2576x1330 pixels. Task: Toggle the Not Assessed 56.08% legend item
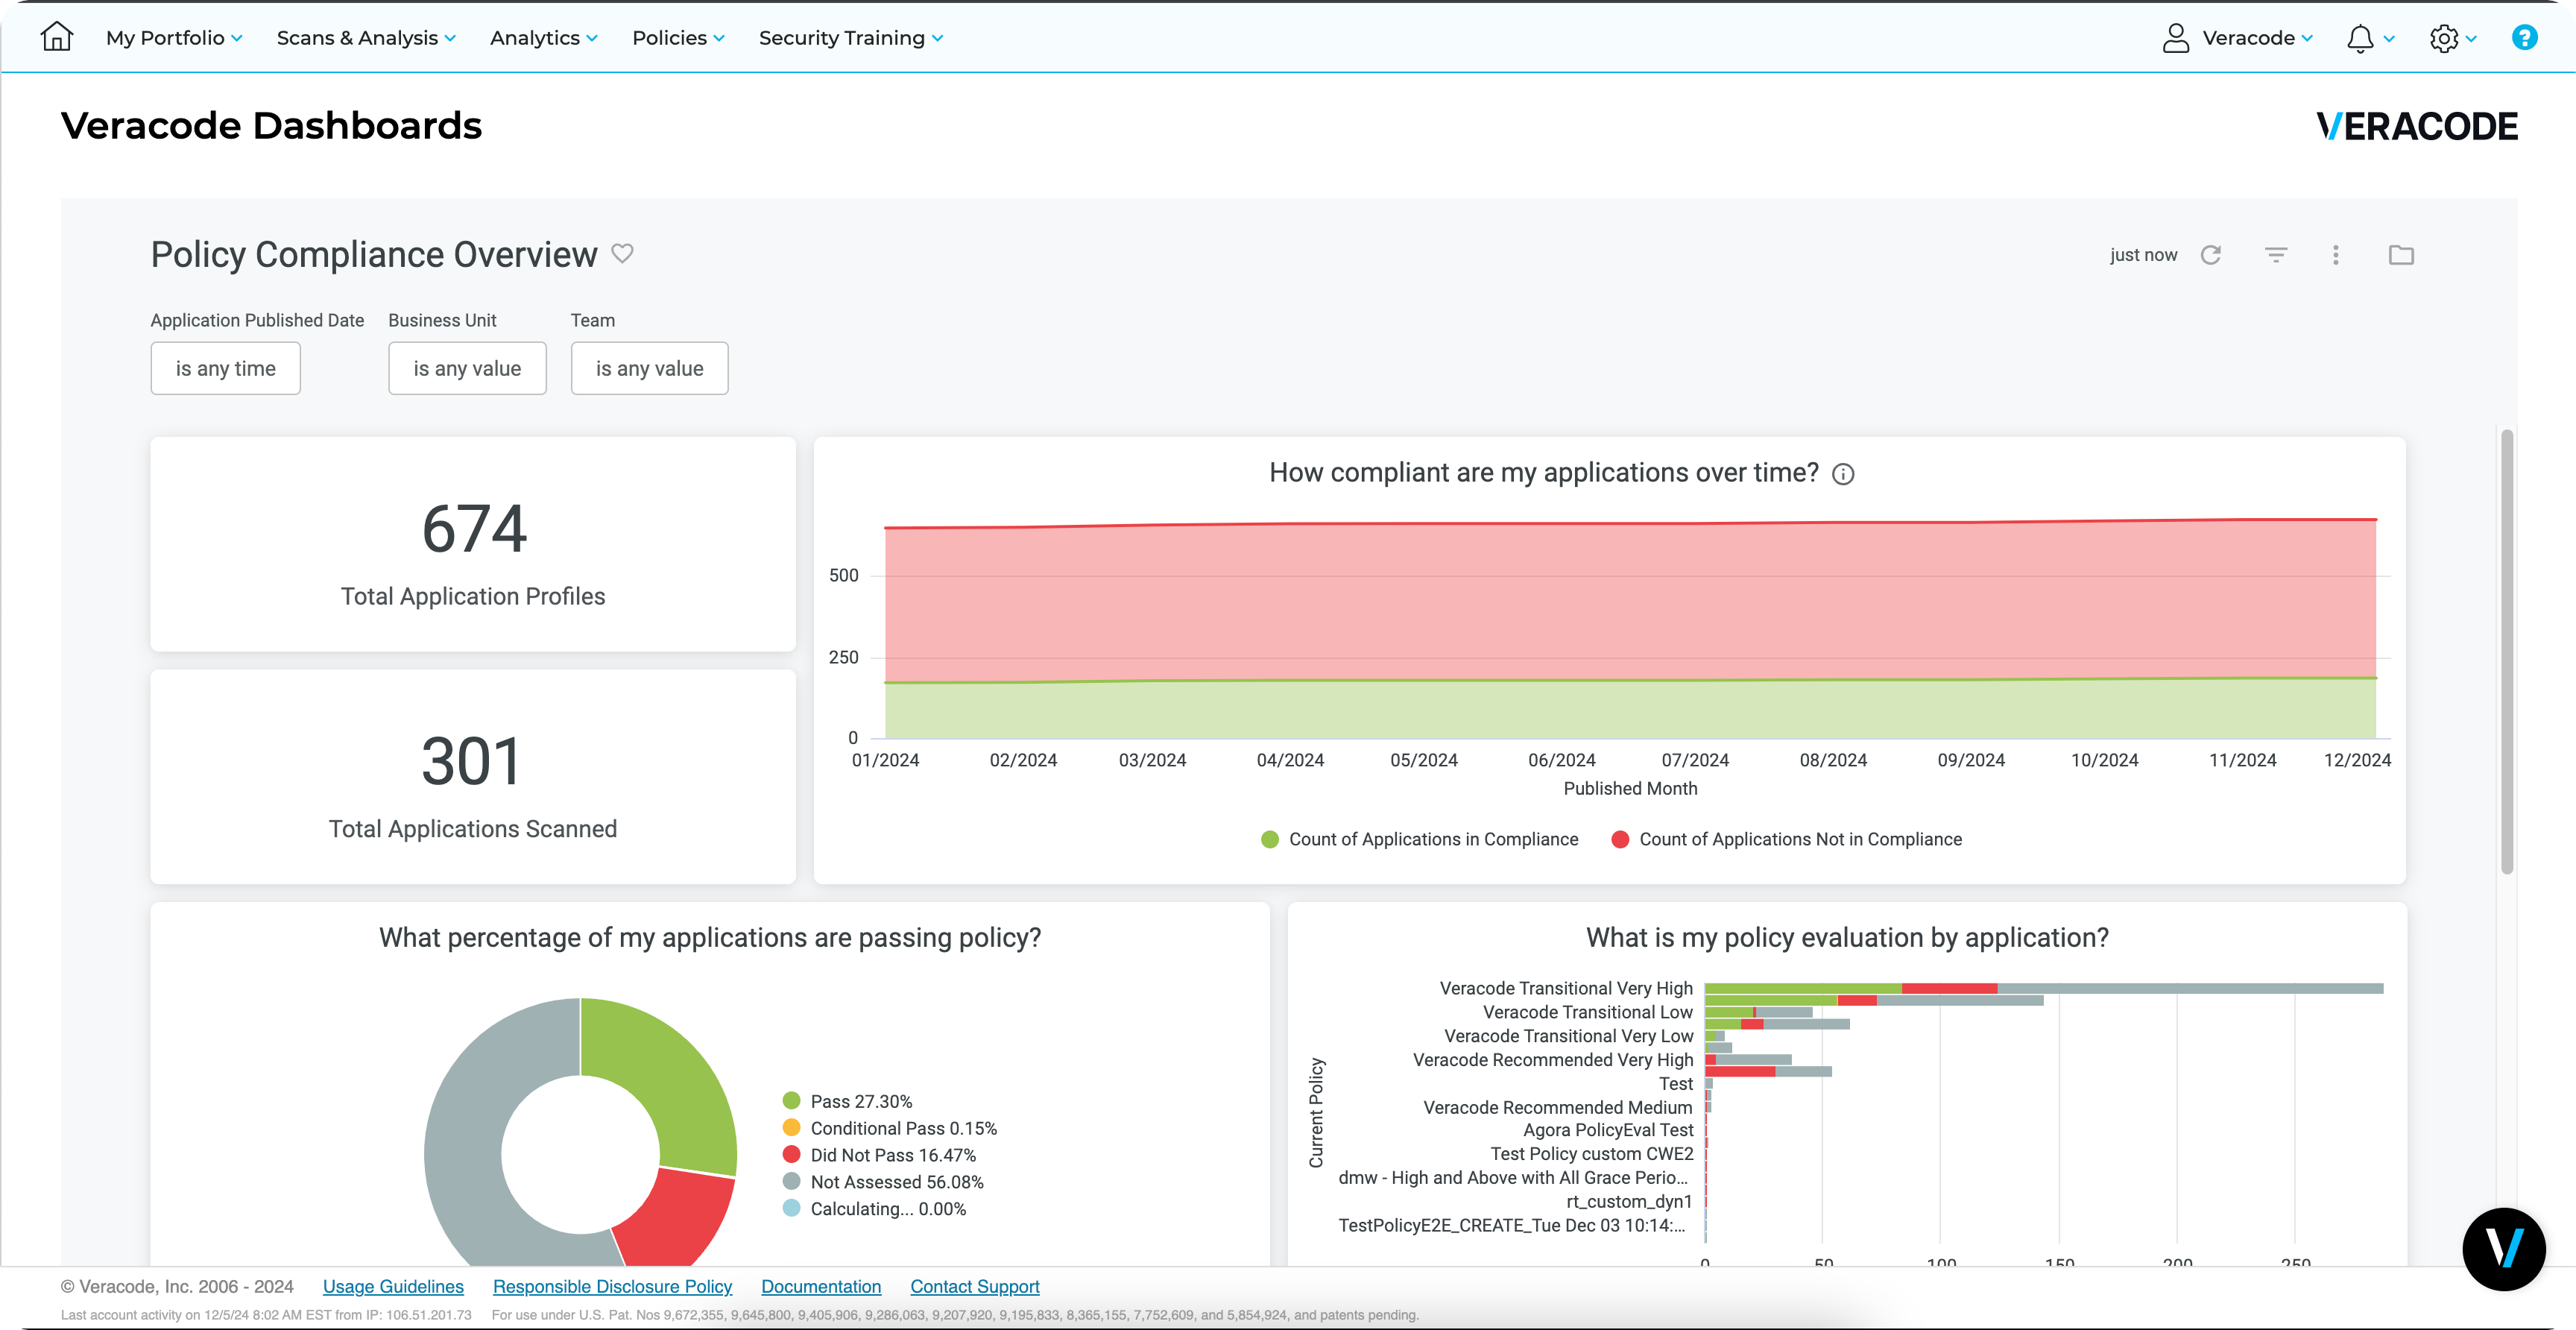(883, 1182)
